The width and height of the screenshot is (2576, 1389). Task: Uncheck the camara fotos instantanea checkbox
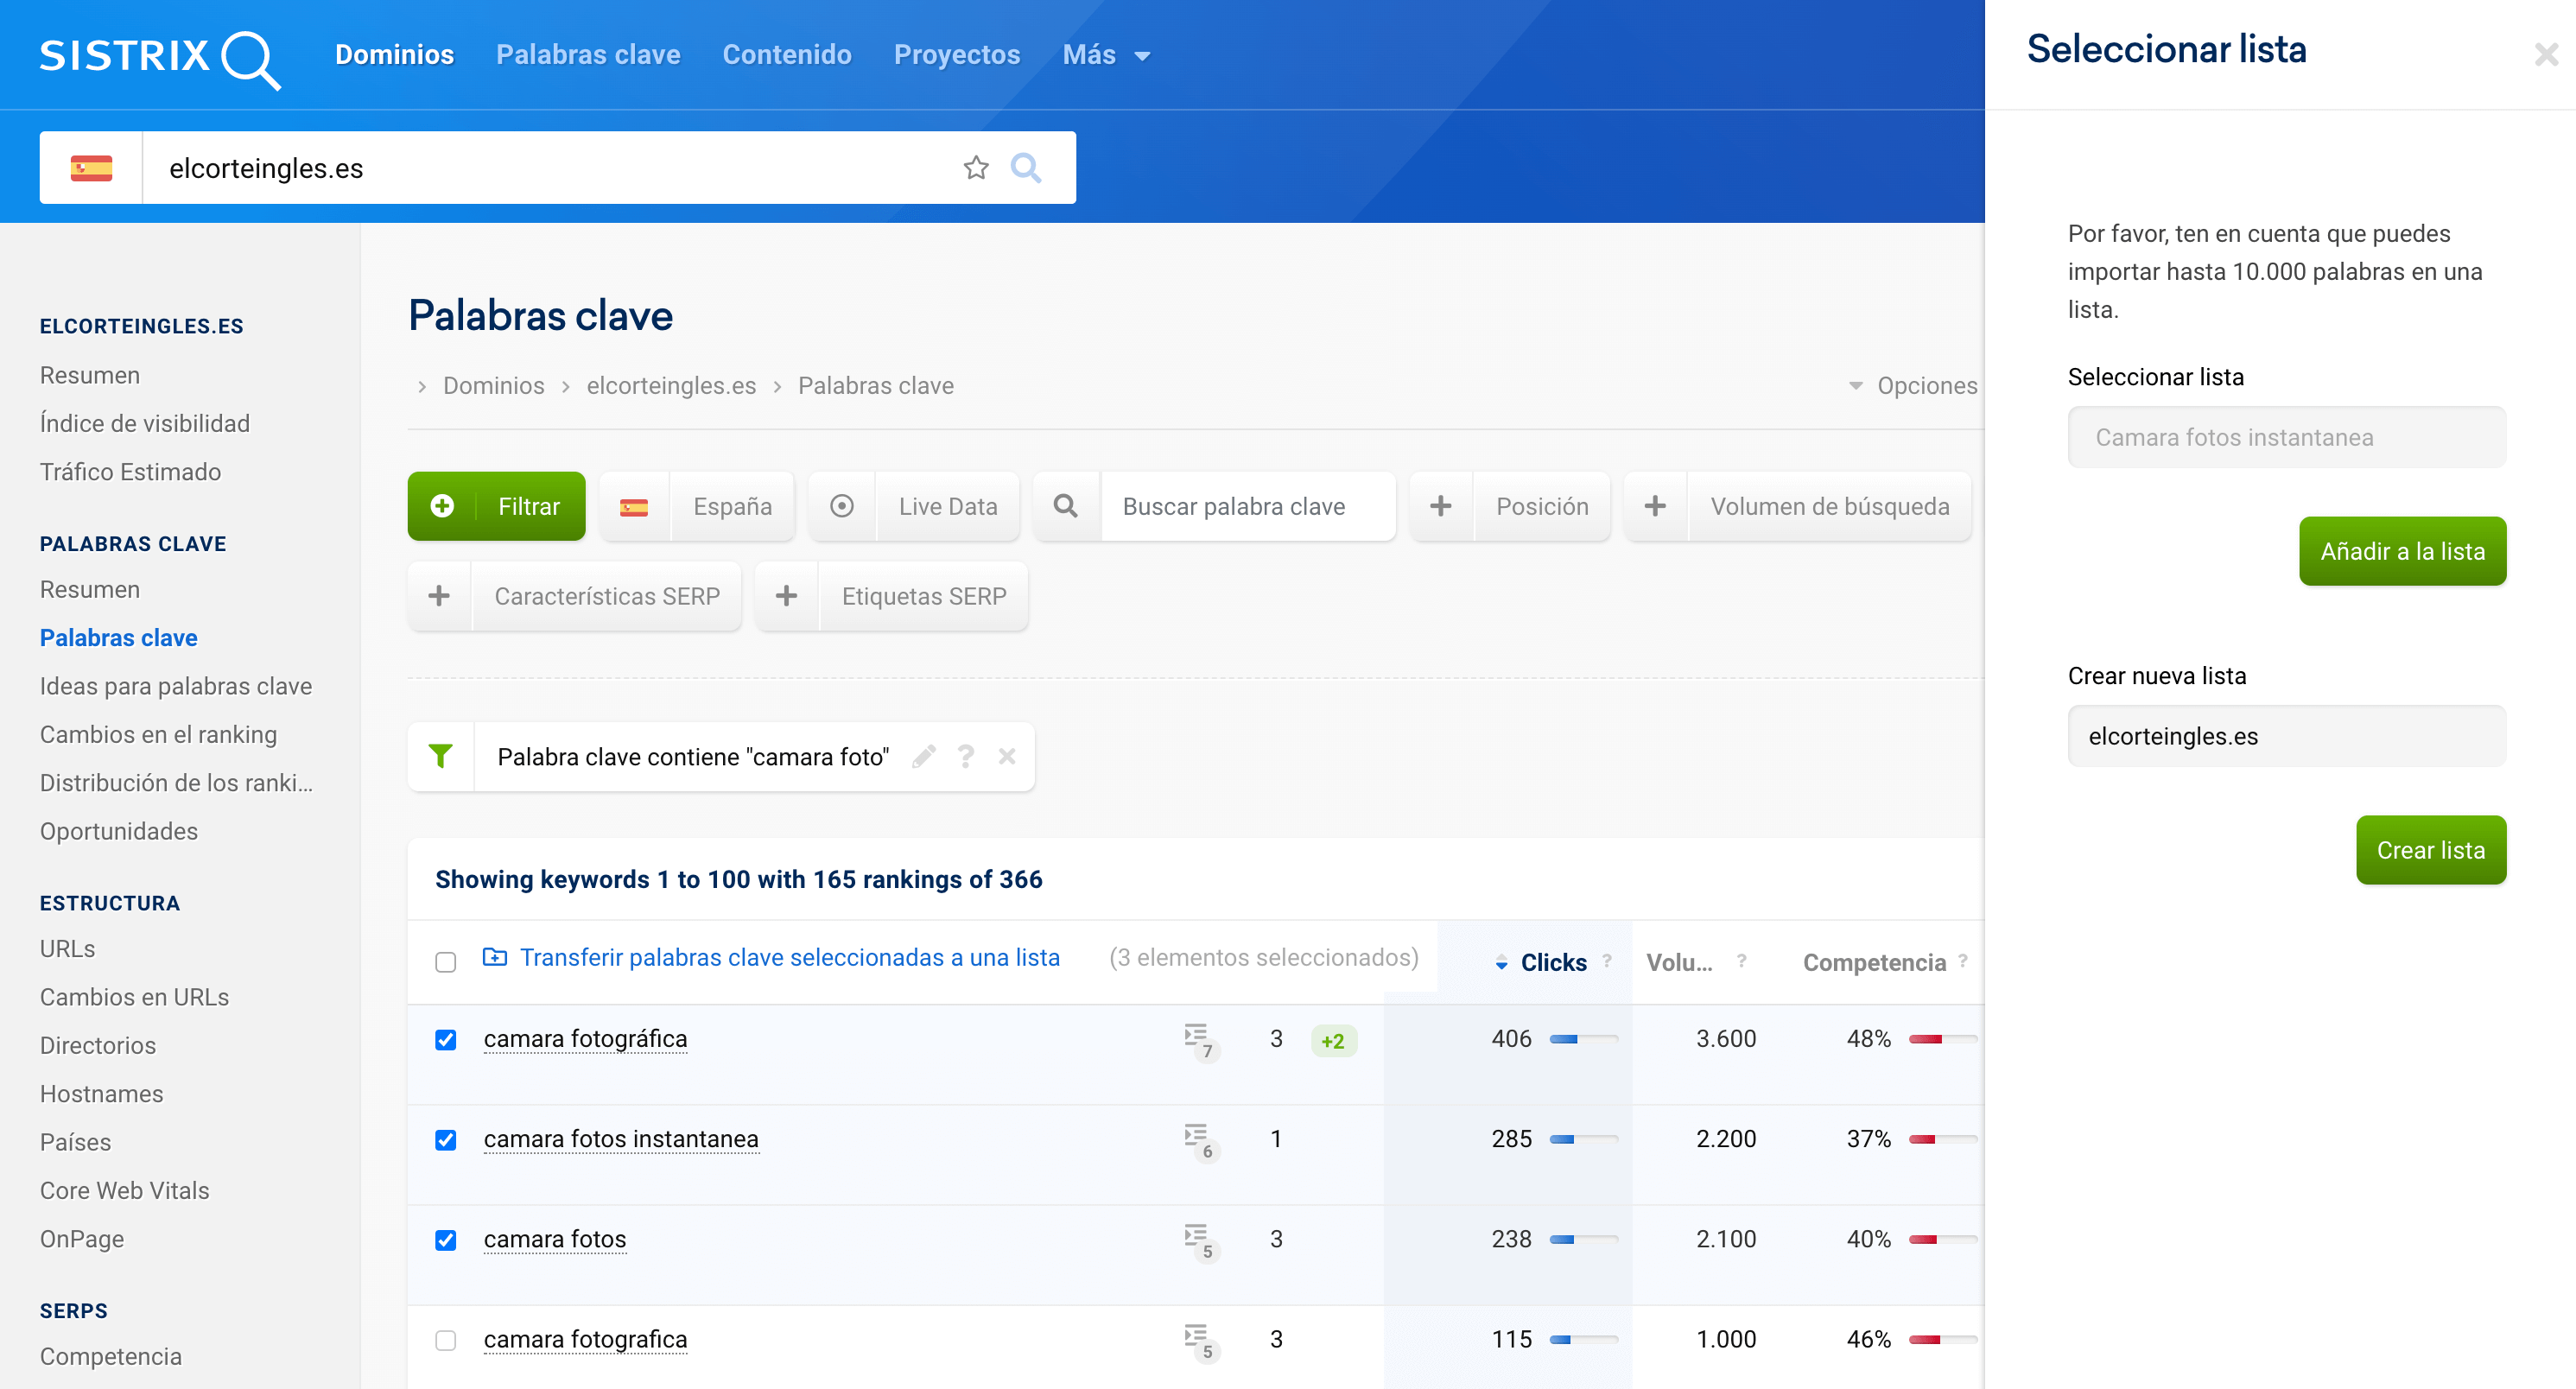coord(445,1139)
